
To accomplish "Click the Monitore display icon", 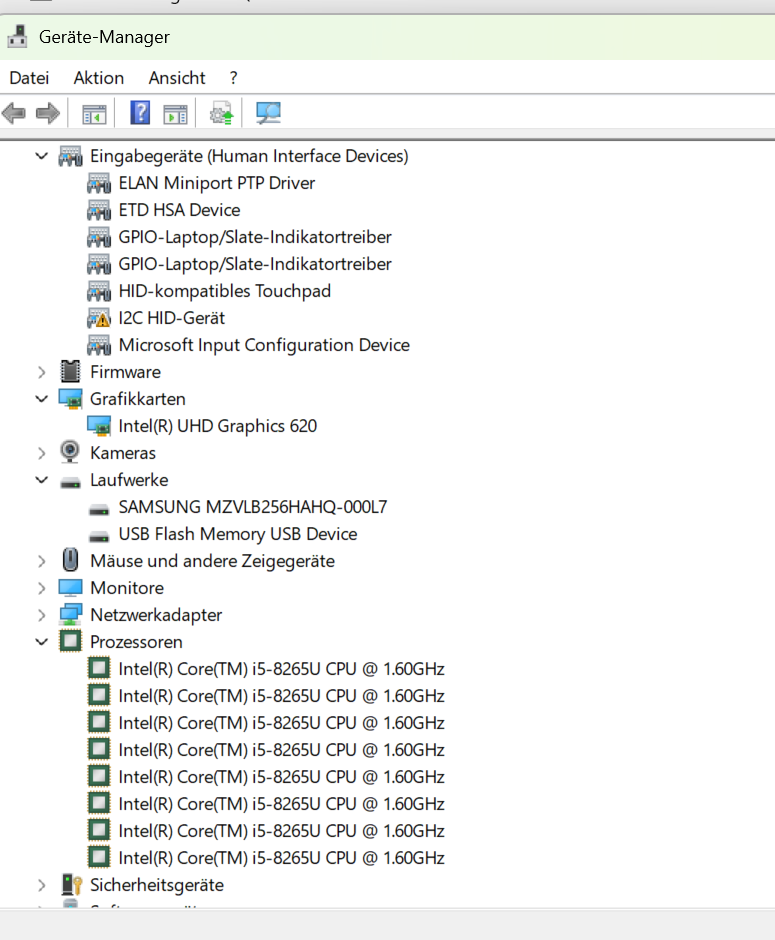I will point(70,588).
